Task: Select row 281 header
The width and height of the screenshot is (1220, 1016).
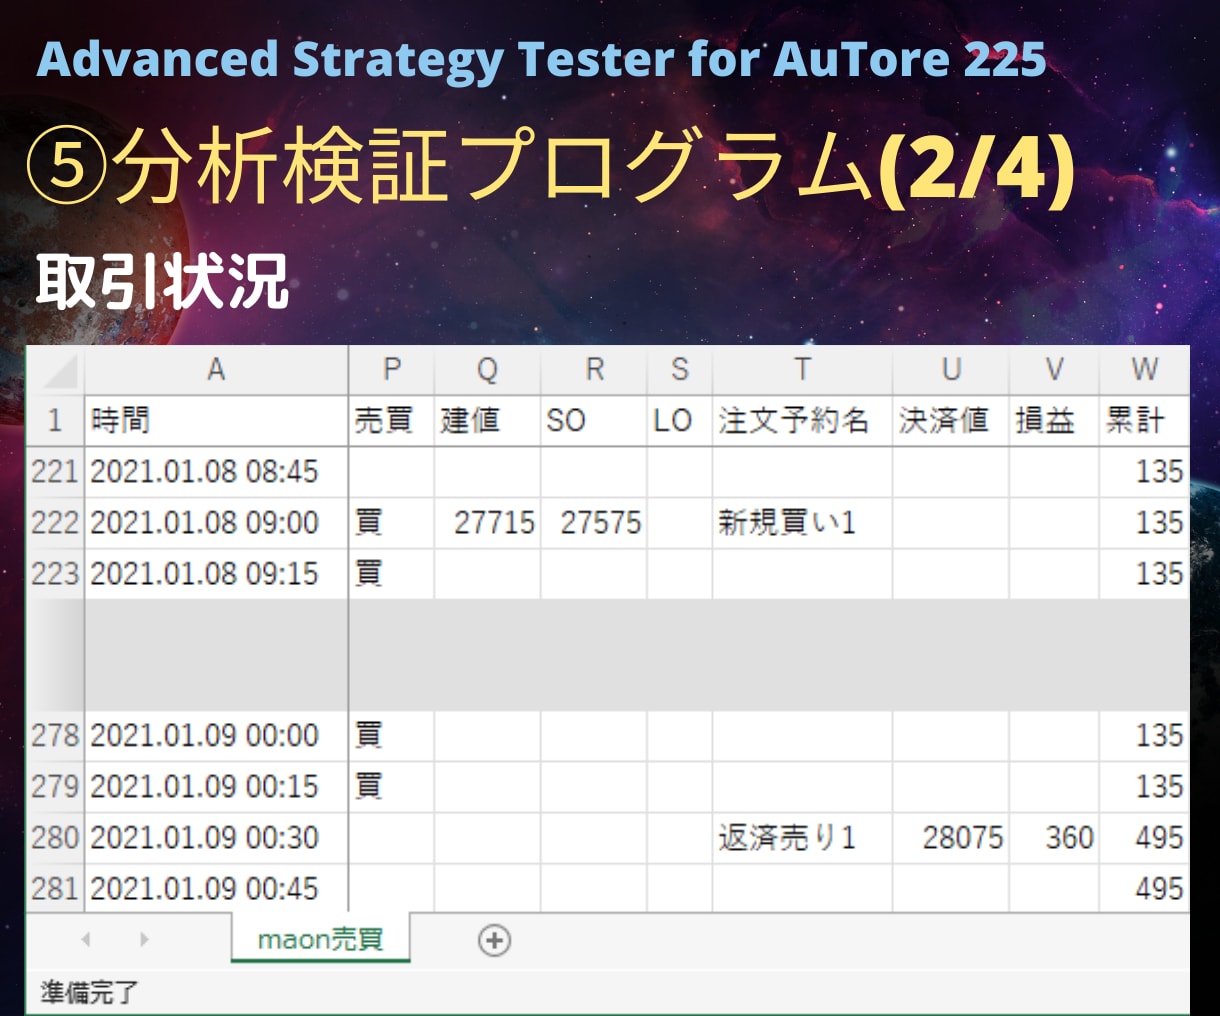Action: (56, 888)
